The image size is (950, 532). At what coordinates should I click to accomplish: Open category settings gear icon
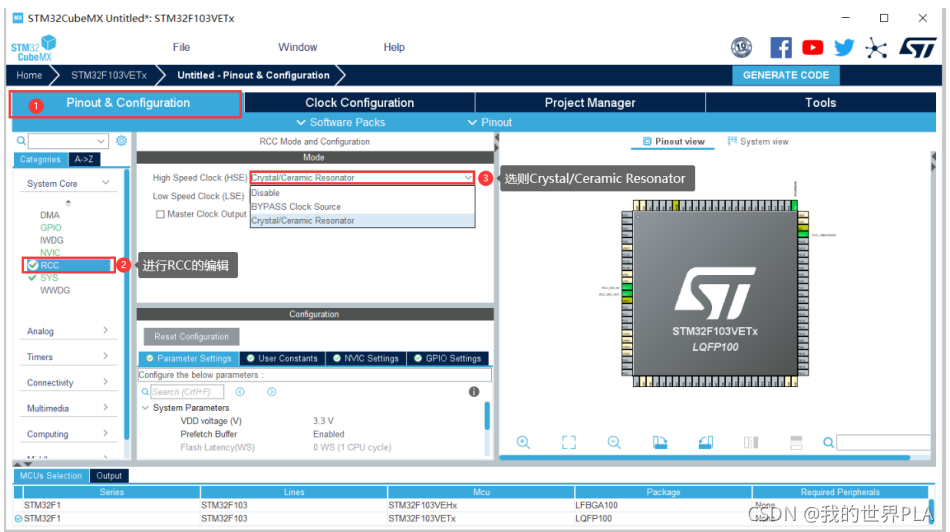[121, 141]
